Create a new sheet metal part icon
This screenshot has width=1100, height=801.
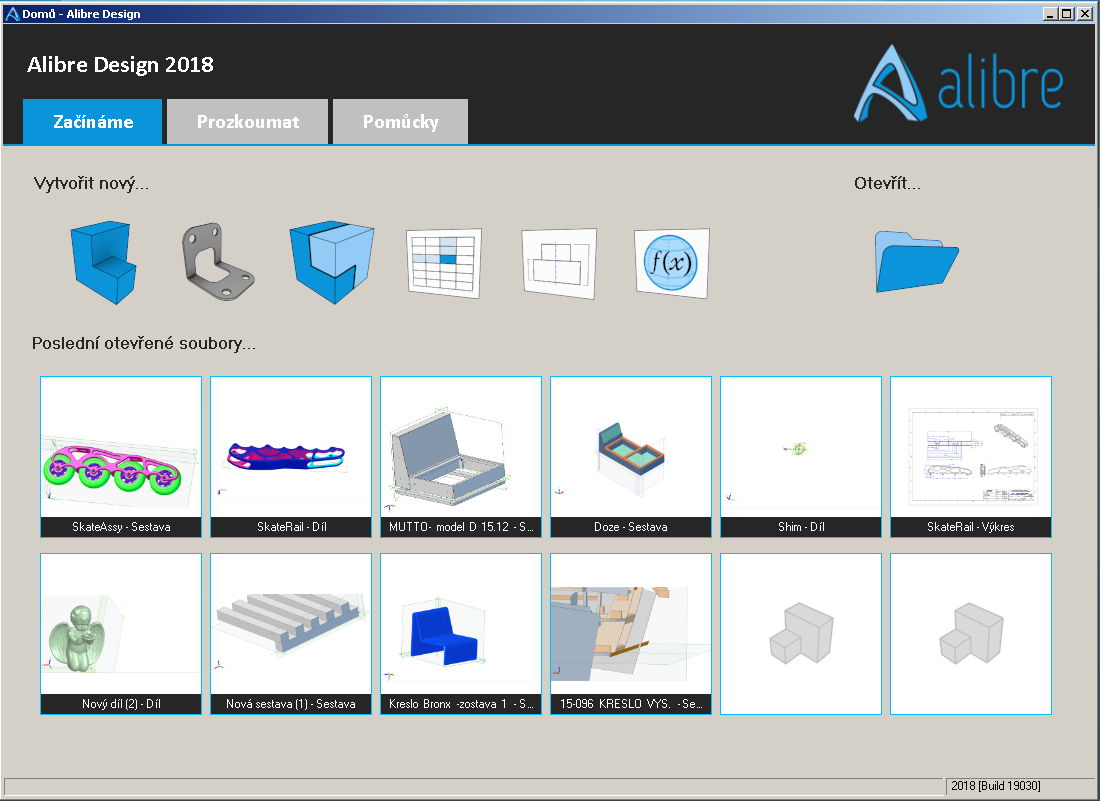tap(218, 262)
